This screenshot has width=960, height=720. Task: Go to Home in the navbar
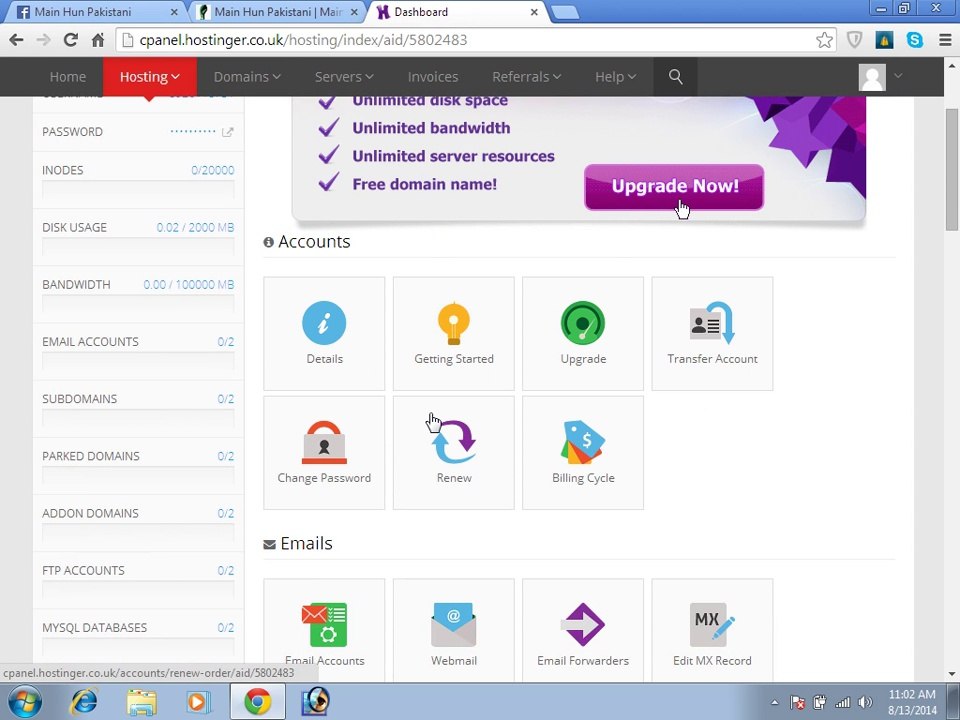[x=67, y=77]
